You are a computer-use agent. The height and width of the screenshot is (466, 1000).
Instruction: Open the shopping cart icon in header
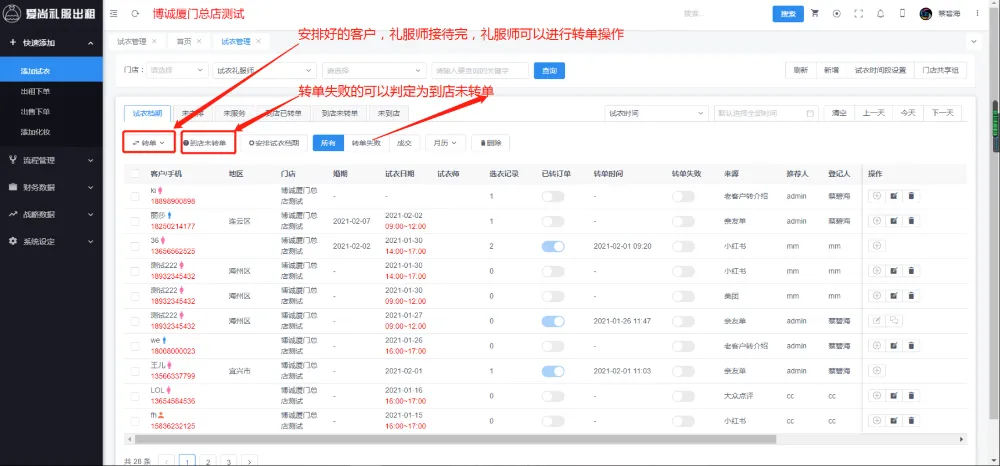815,14
